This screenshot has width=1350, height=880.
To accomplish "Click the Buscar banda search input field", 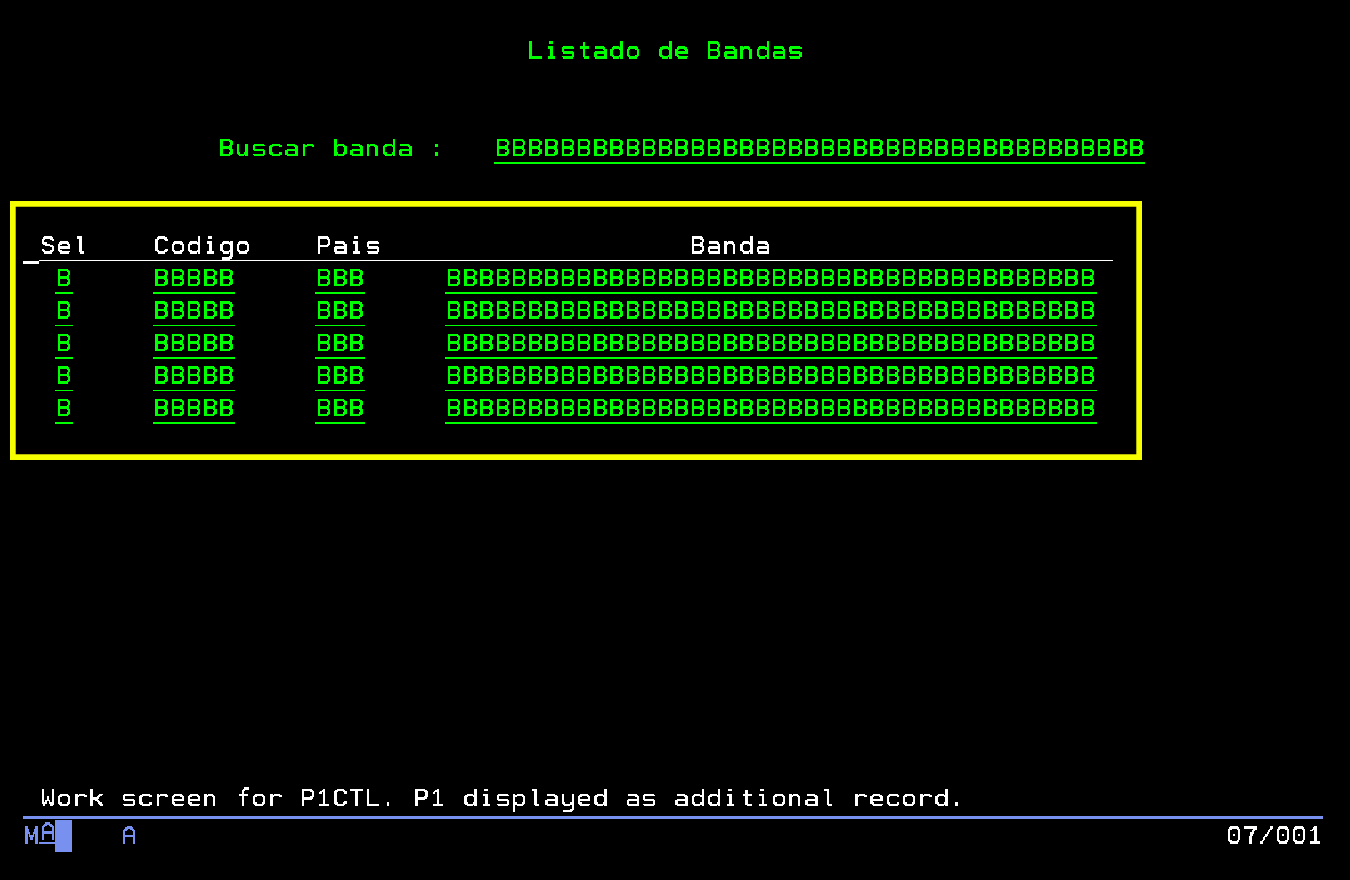I will [818, 148].
